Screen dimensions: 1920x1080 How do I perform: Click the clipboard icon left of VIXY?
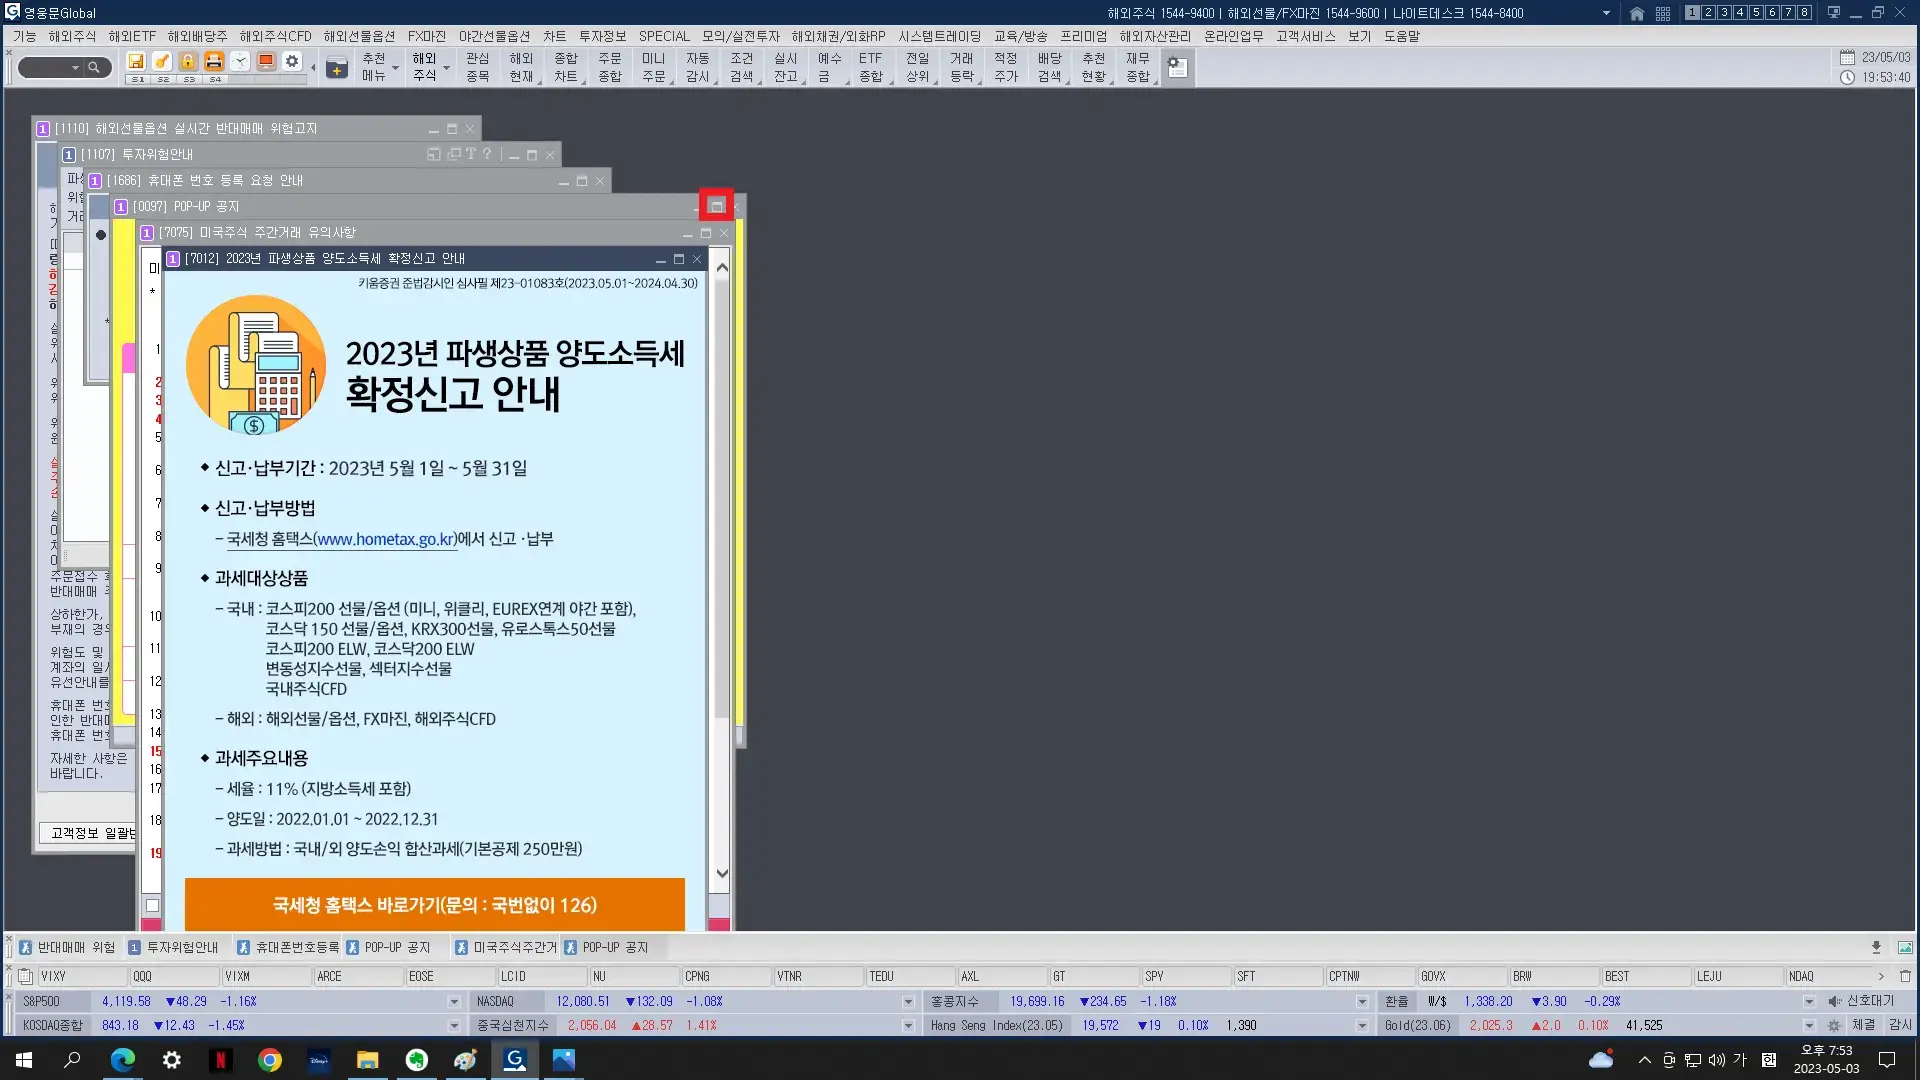[x=25, y=976]
